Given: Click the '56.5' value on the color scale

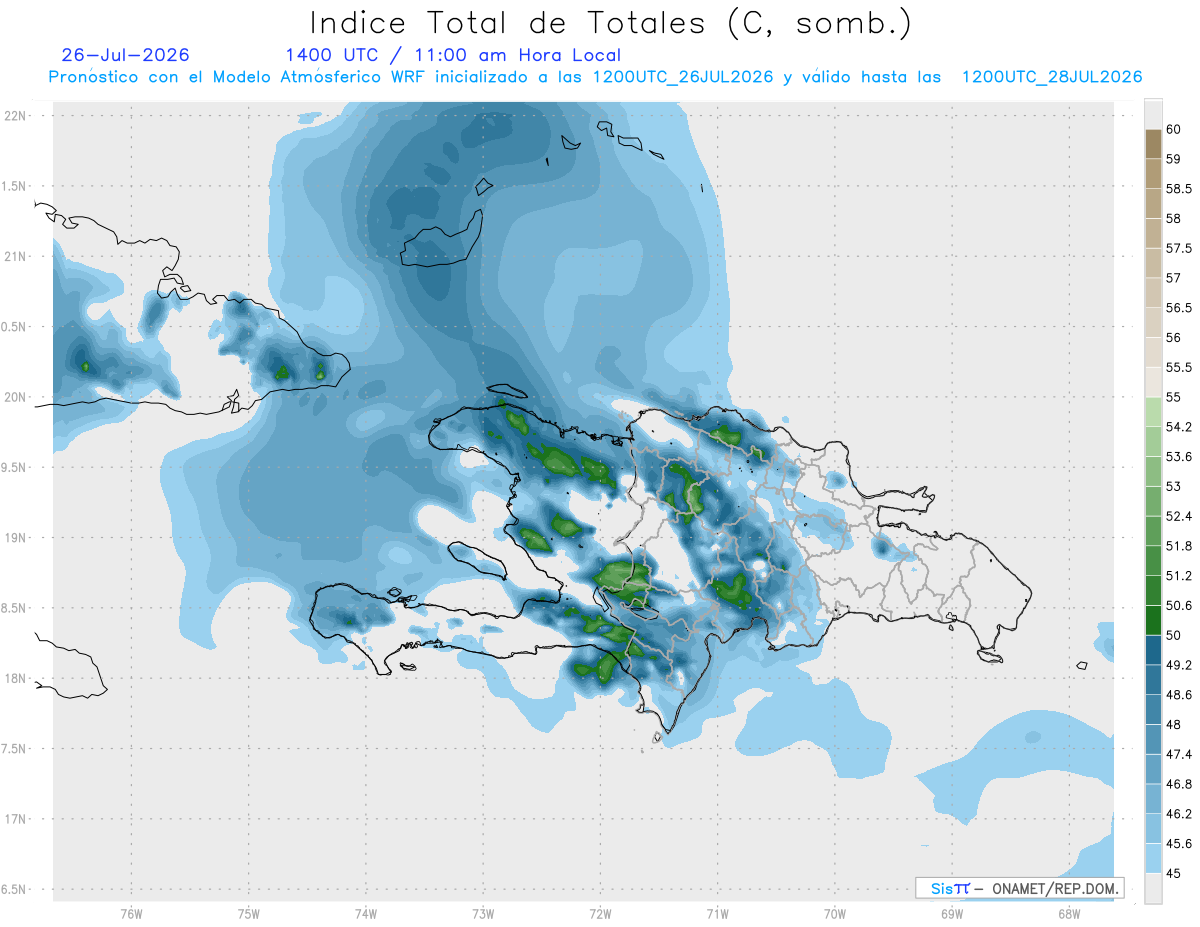Looking at the screenshot, I should (1179, 308).
